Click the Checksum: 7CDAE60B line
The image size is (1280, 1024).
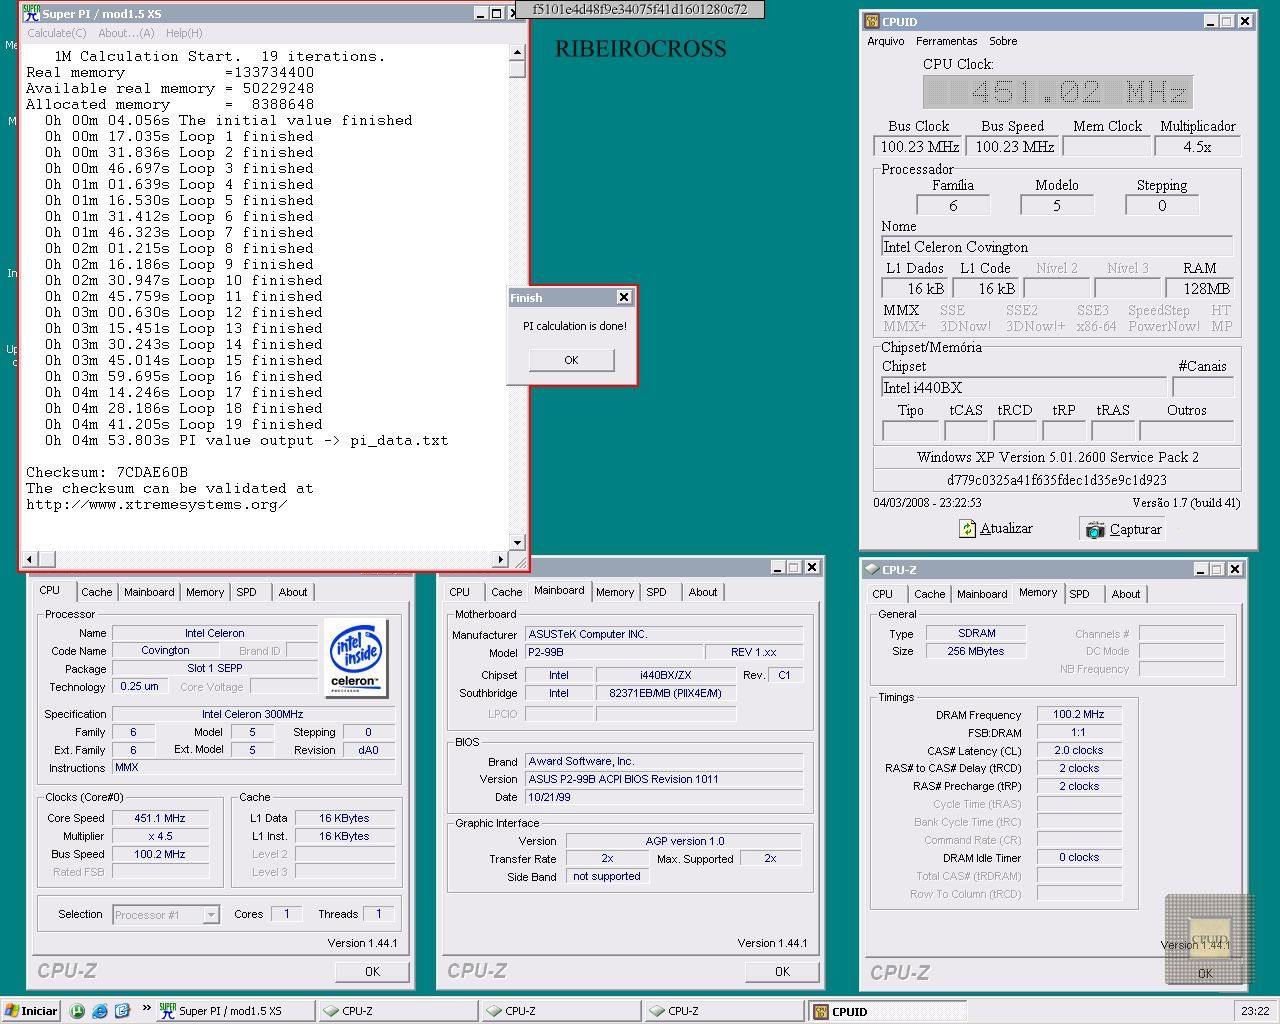click(107, 472)
